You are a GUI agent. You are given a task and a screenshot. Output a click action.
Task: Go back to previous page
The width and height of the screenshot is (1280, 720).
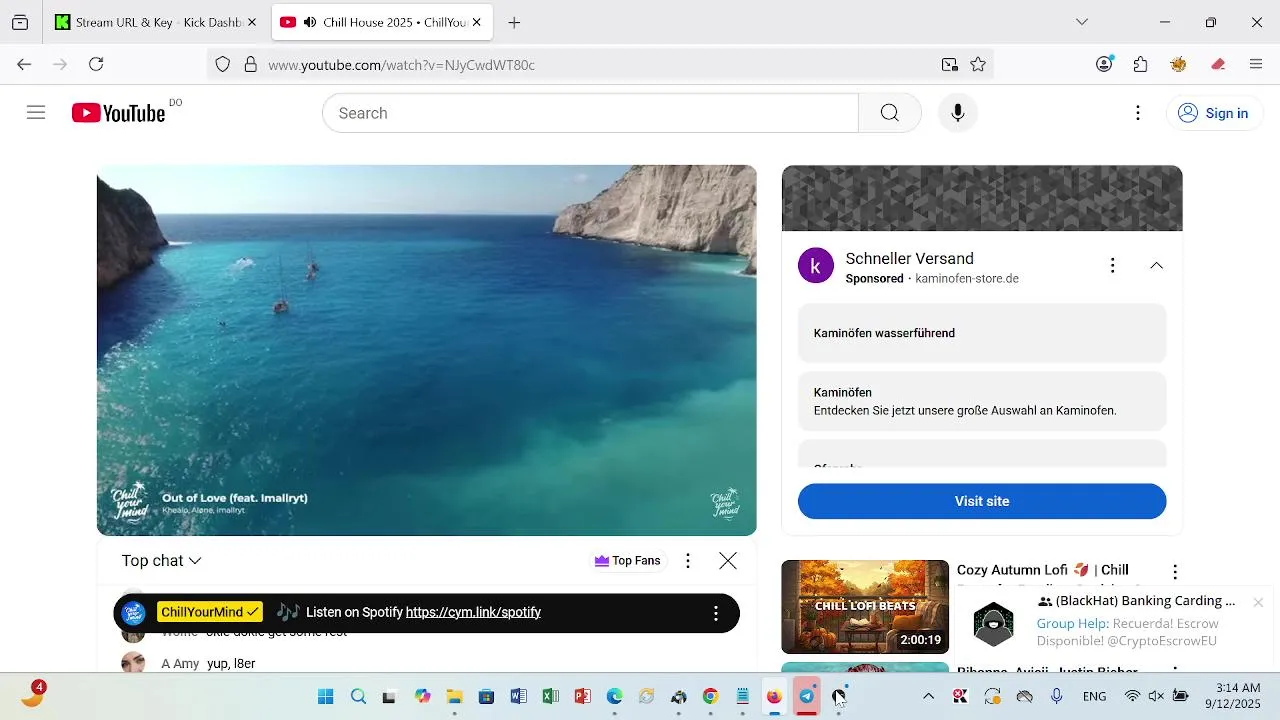click(24, 64)
